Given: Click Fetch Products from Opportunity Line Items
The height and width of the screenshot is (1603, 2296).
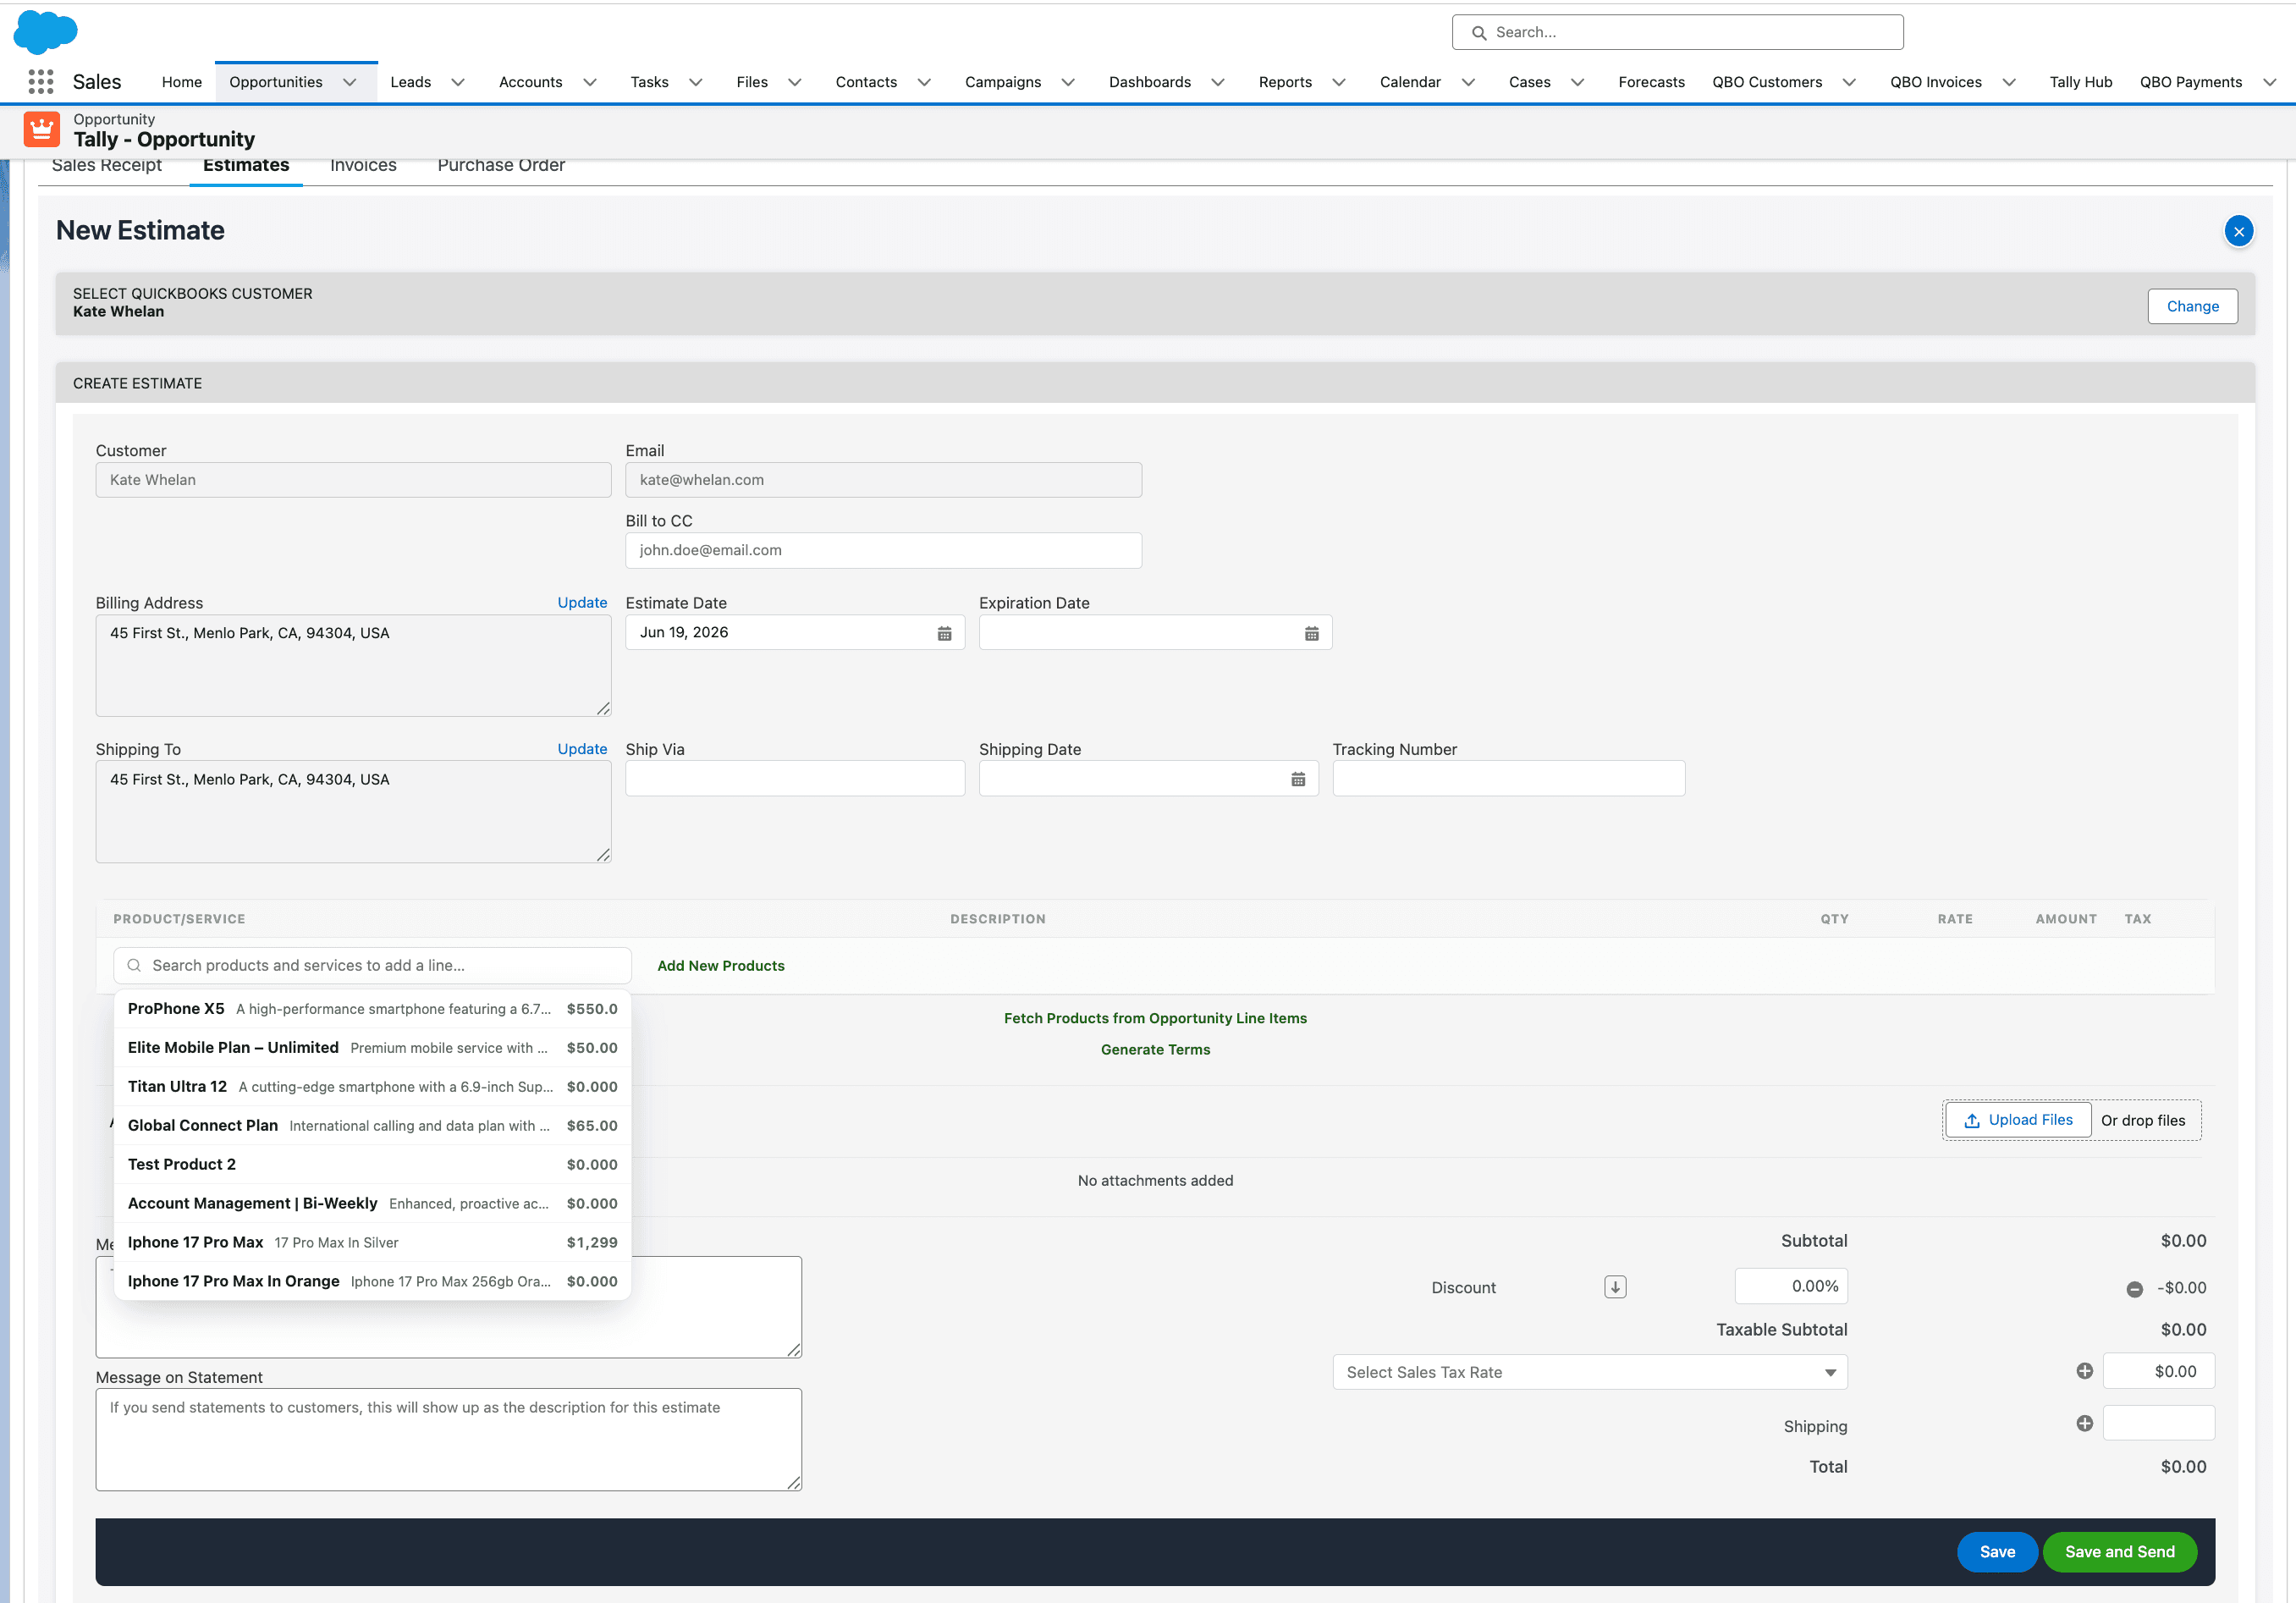Looking at the screenshot, I should (1155, 1018).
